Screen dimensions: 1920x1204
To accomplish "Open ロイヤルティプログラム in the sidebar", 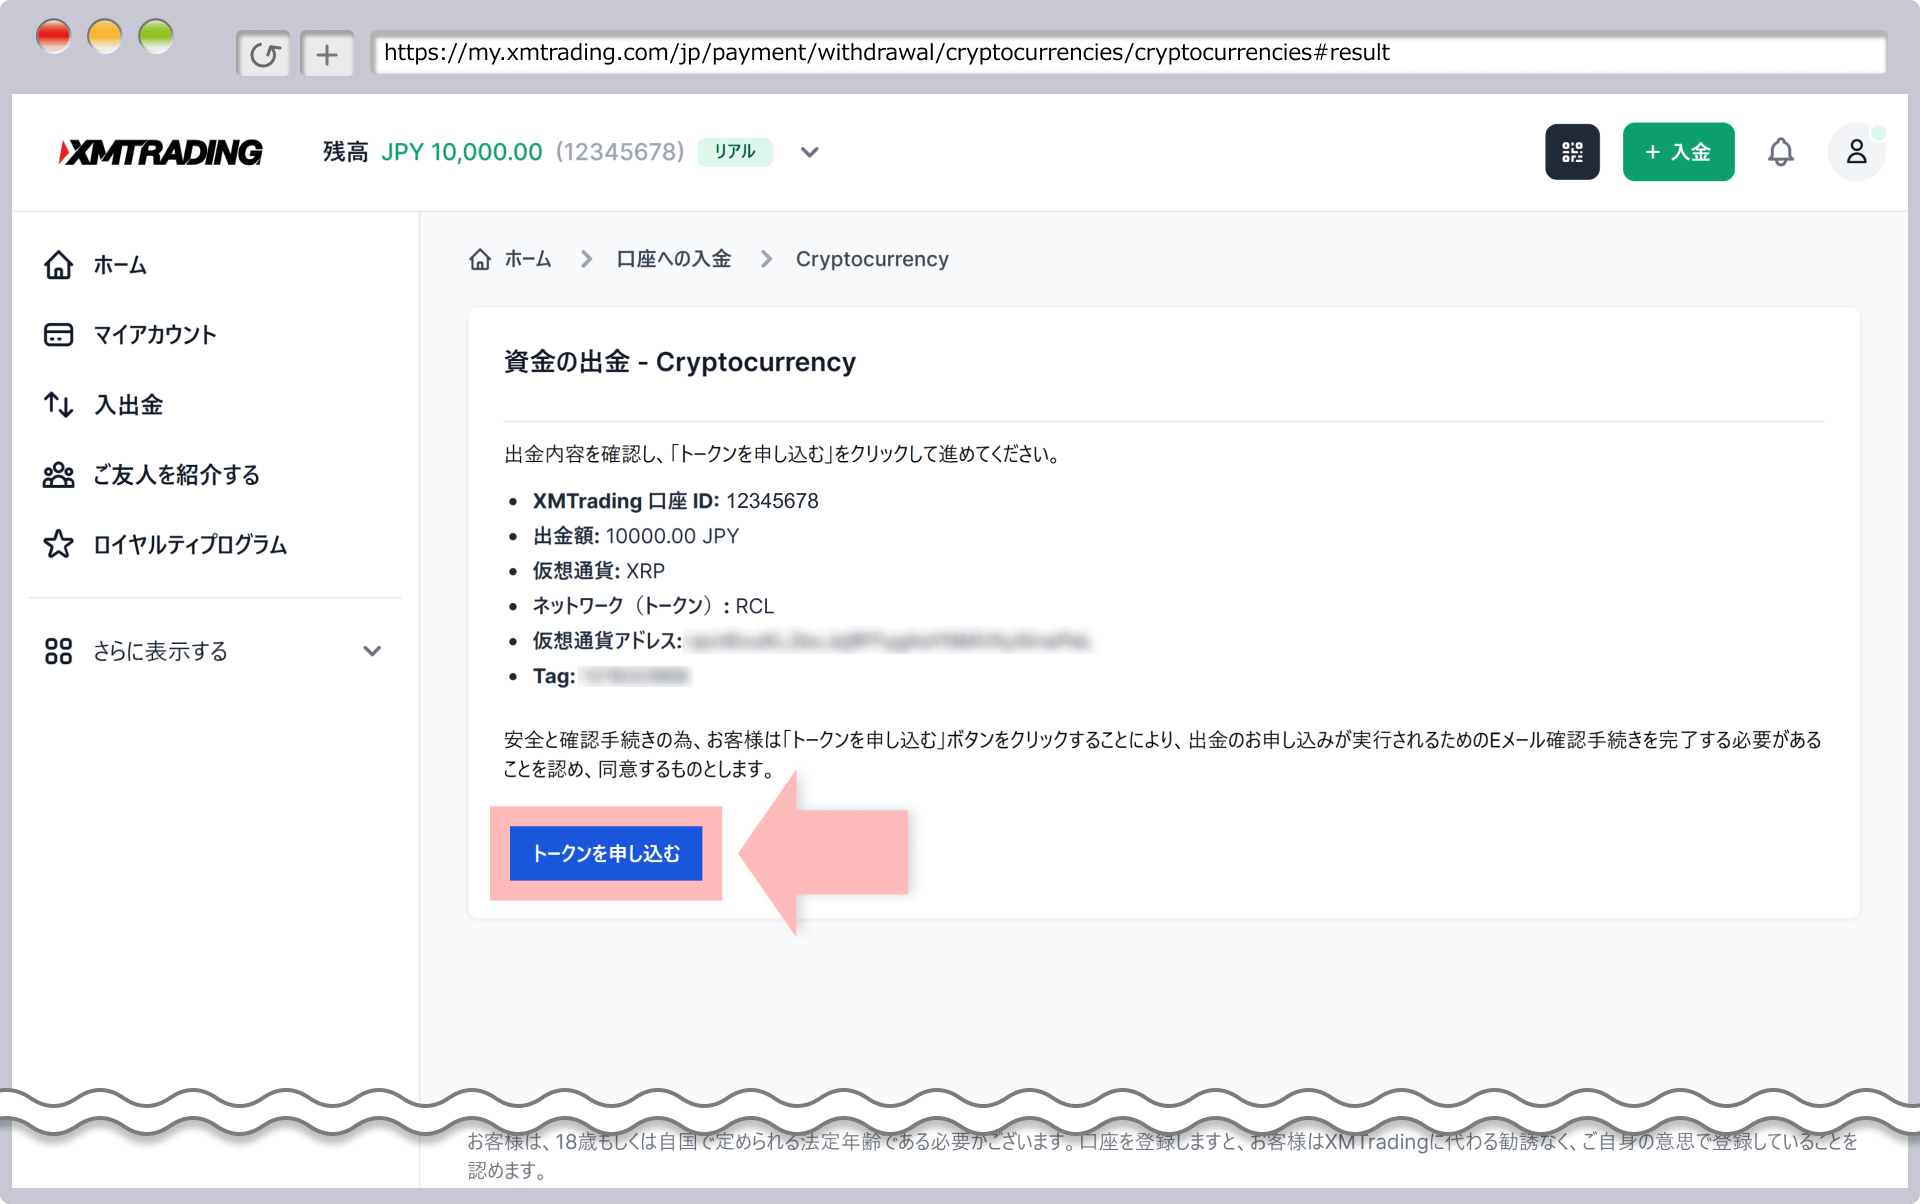I will pos(190,545).
